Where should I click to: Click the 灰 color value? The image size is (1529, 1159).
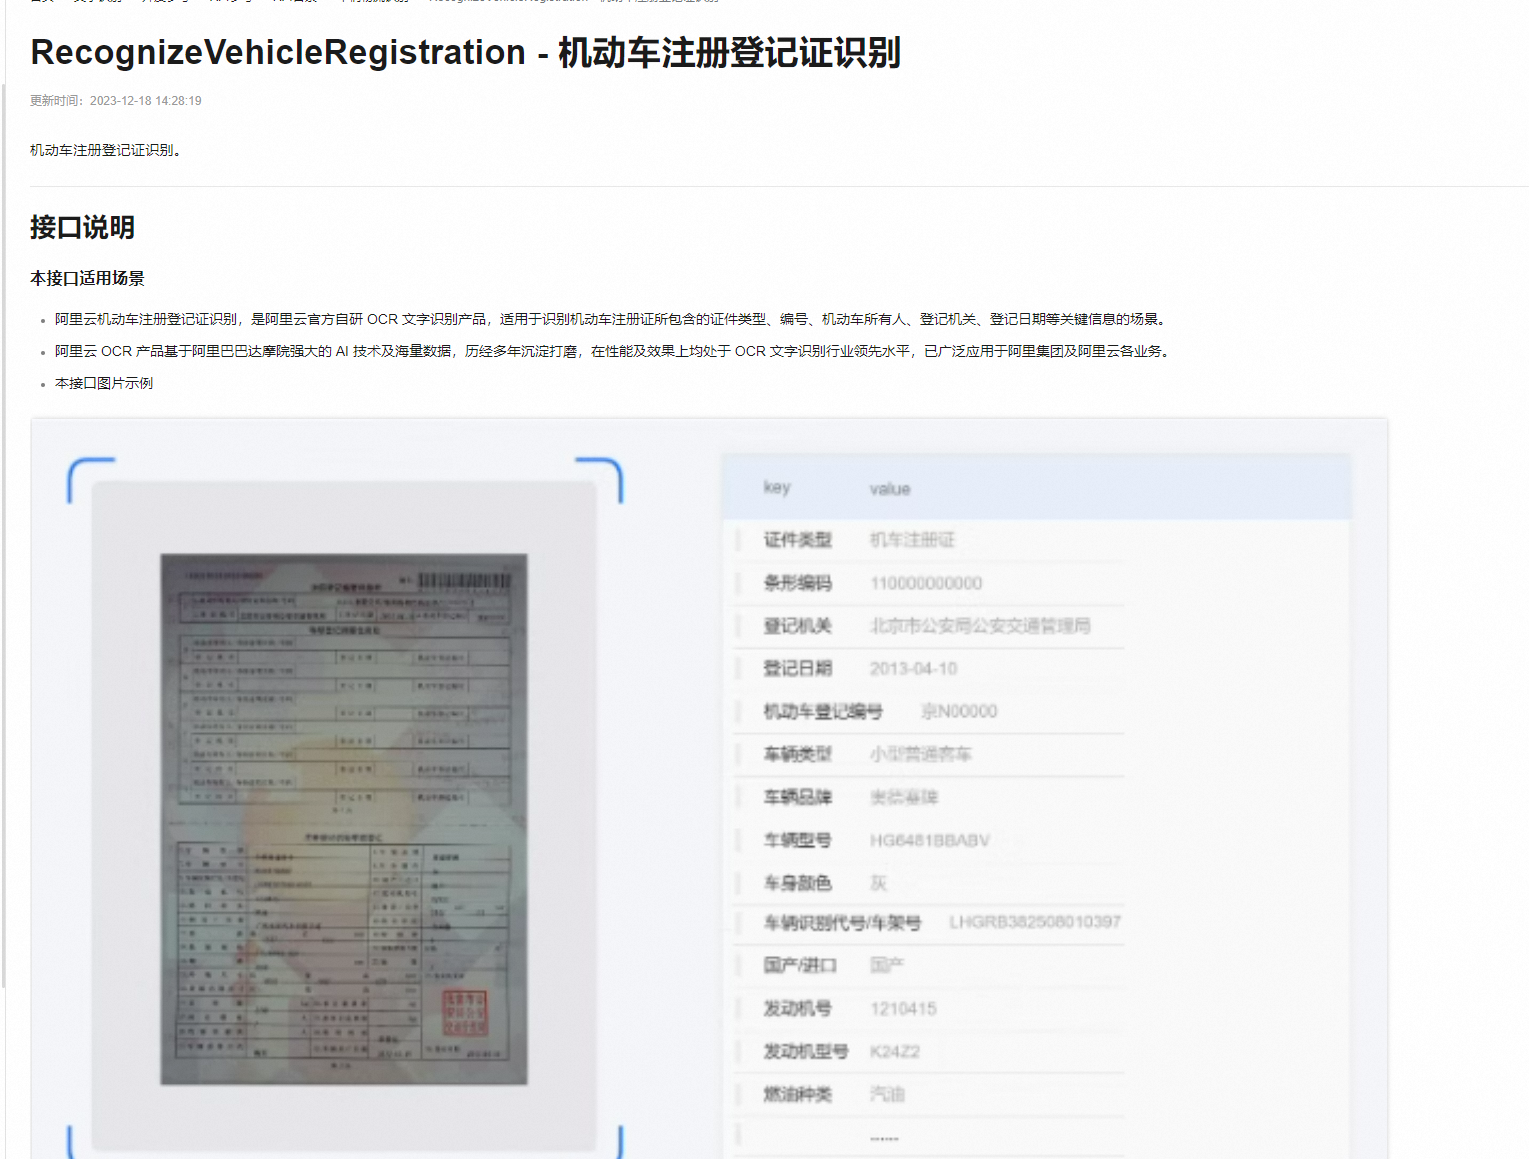tap(878, 883)
